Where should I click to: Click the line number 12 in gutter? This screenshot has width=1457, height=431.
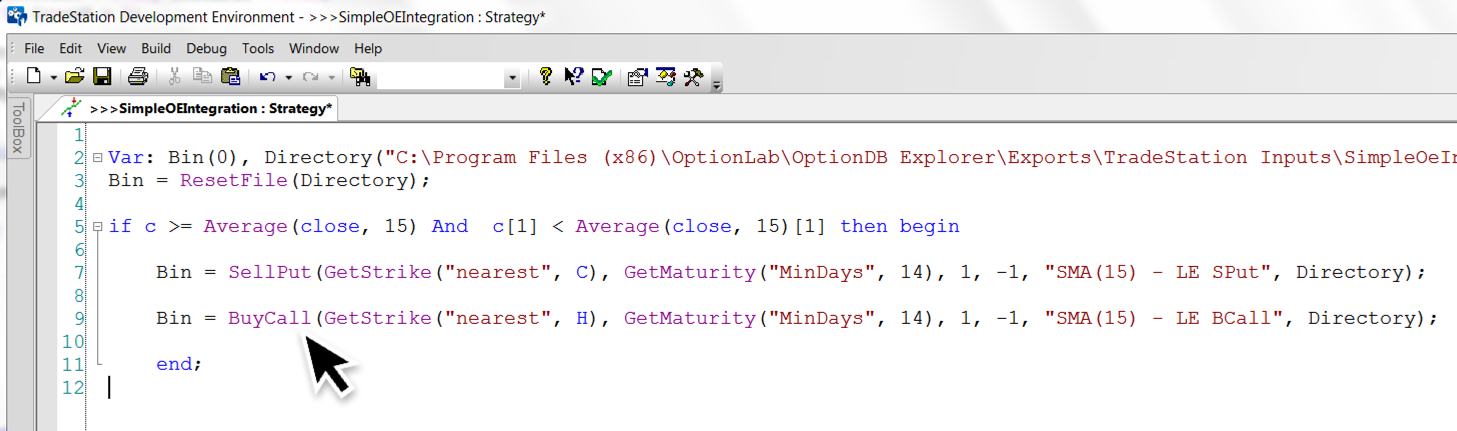tap(73, 387)
